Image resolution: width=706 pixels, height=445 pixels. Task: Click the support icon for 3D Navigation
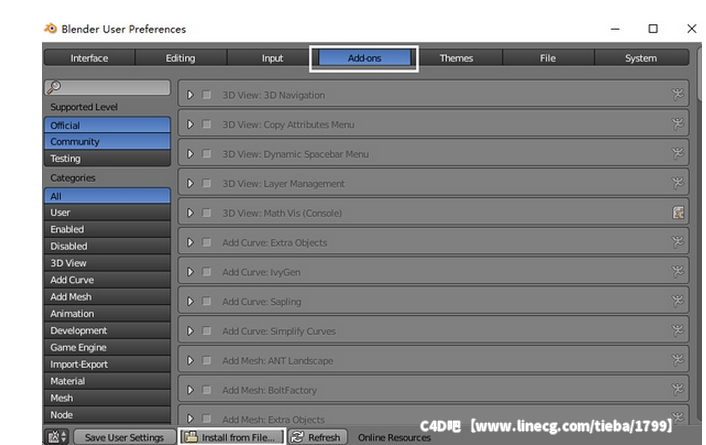[677, 94]
